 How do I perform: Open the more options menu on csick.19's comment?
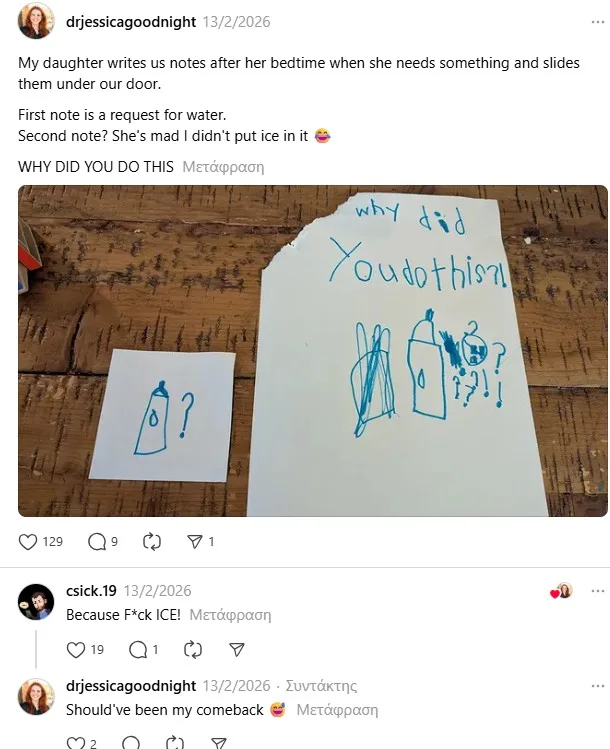598,591
